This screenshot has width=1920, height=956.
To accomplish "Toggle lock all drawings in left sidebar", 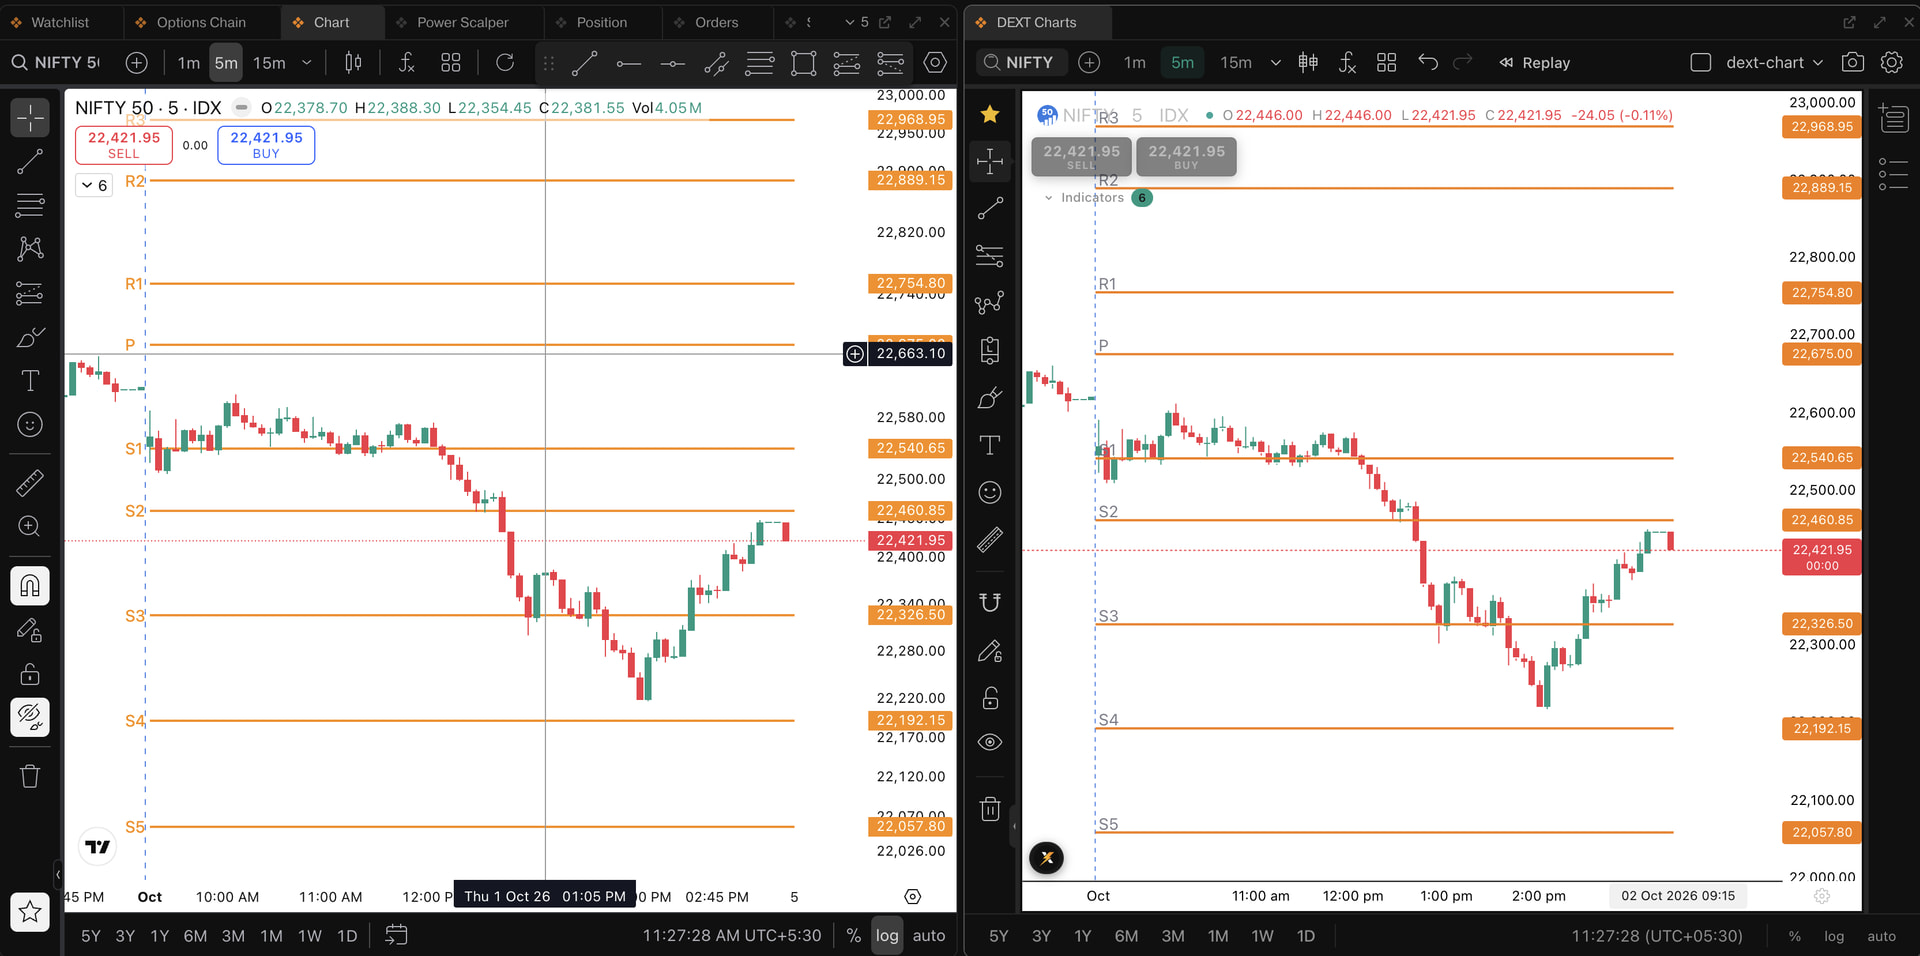I will [x=30, y=674].
